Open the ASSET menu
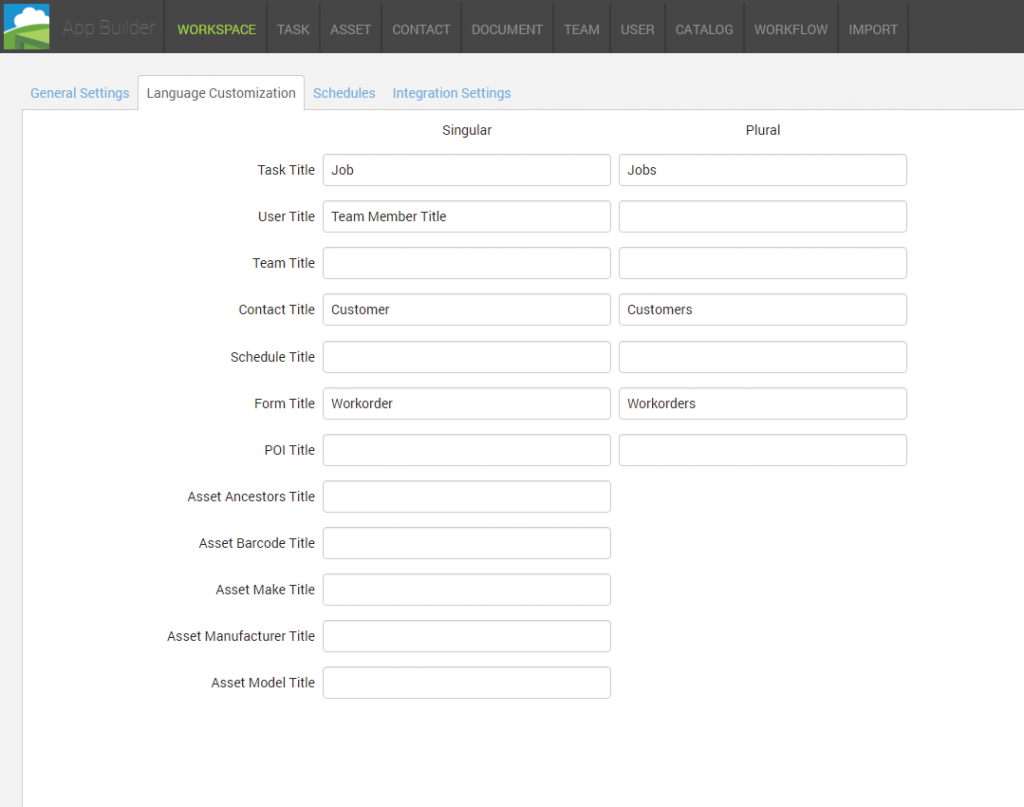The image size is (1024, 807). 350,30
